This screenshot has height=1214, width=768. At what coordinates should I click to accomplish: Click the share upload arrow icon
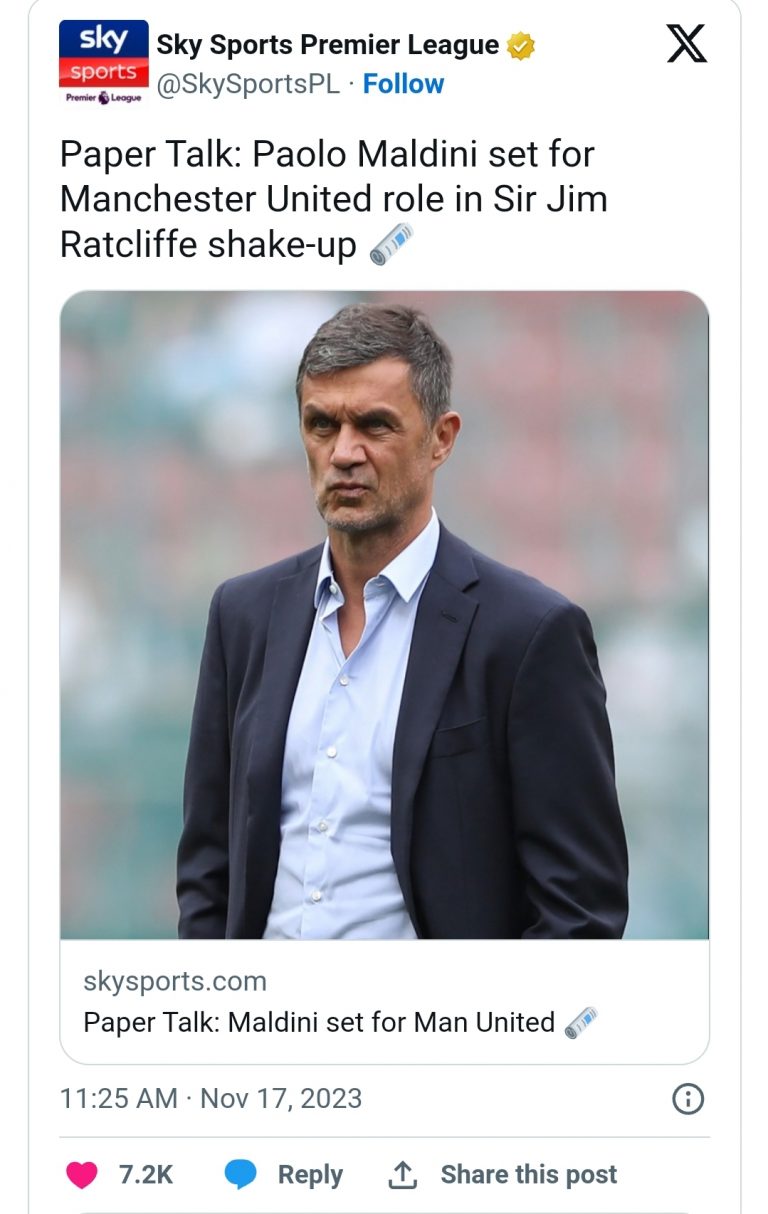click(402, 1174)
